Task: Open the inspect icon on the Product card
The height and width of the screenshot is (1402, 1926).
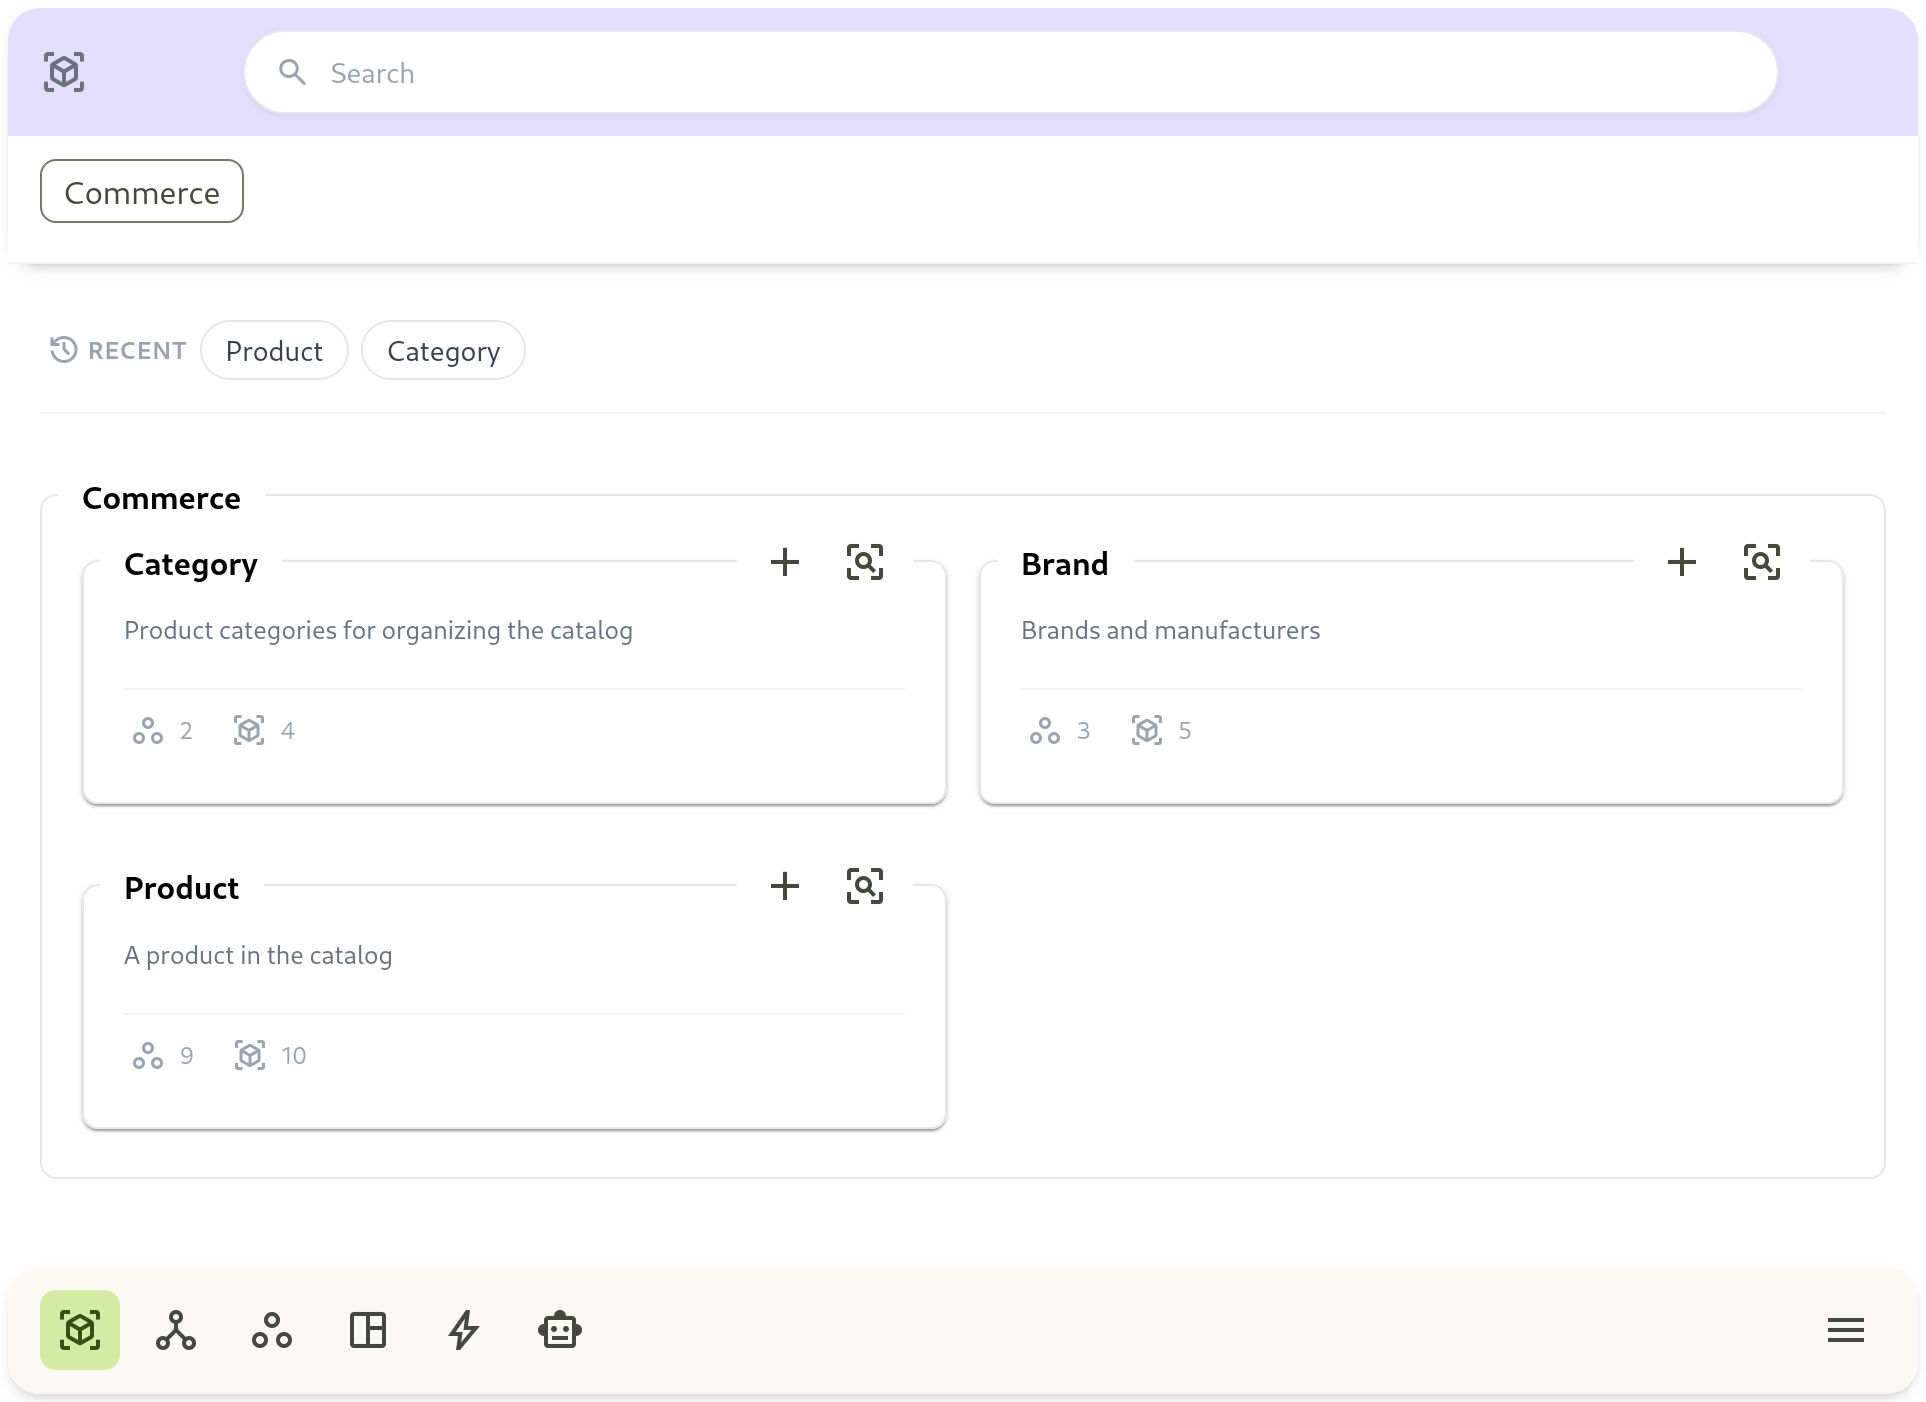Action: click(865, 886)
